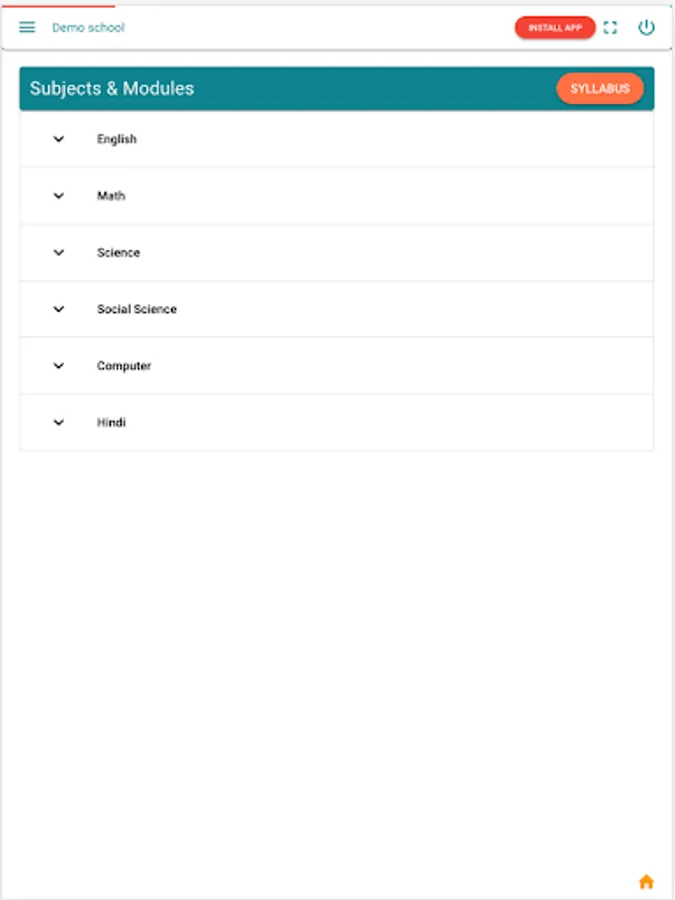Expand the Hindi subject chevron
Image resolution: width=675 pixels, height=900 pixels.
pos(59,423)
